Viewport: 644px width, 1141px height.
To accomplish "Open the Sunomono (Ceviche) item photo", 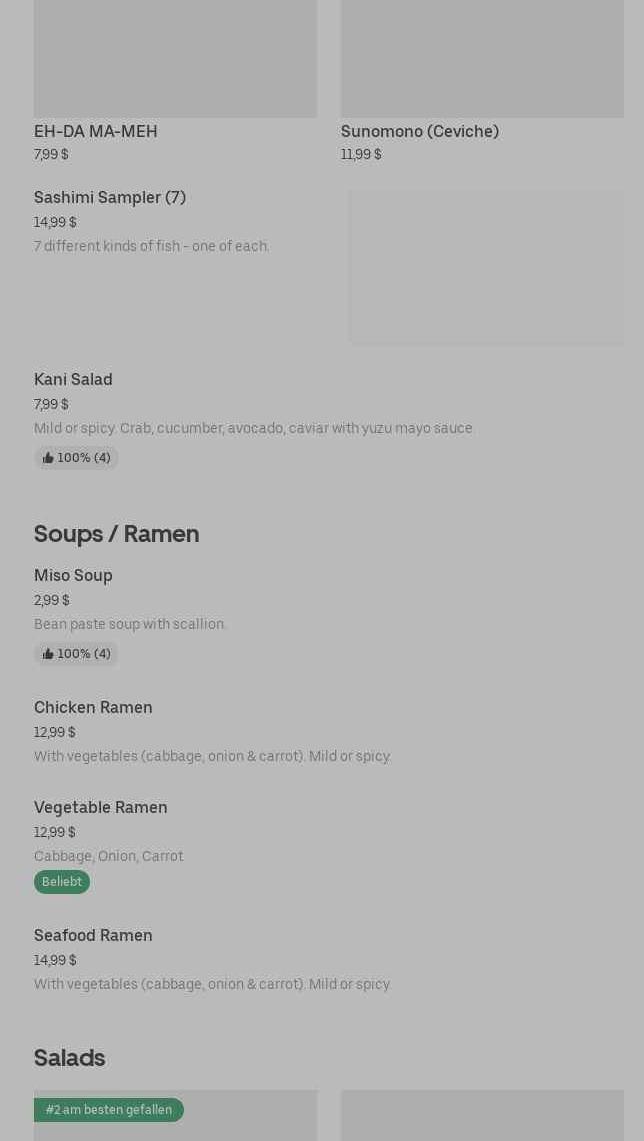I will (482, 58).
